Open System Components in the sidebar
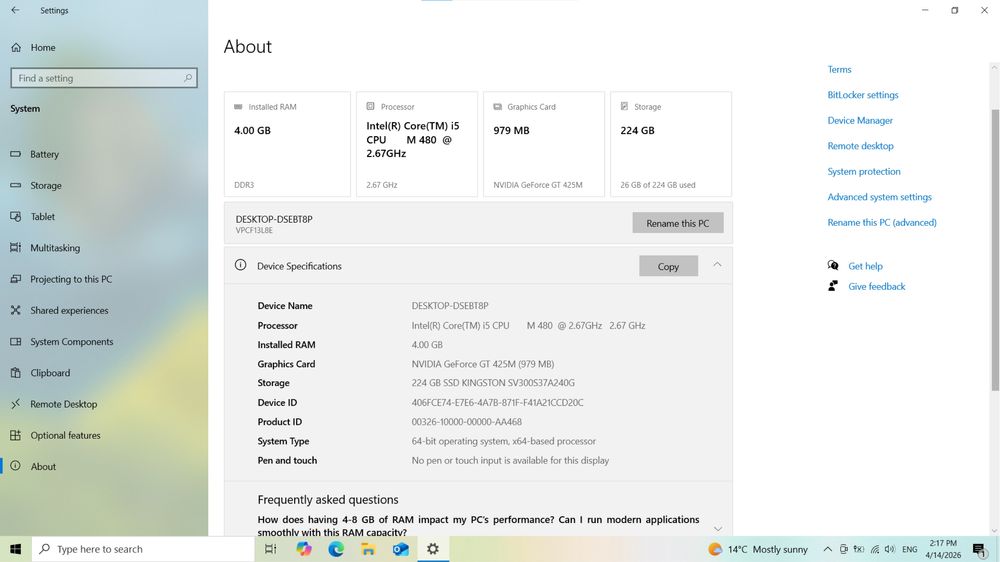The image size is (1000, 562). pyautogui.click(x=71, y=342)
